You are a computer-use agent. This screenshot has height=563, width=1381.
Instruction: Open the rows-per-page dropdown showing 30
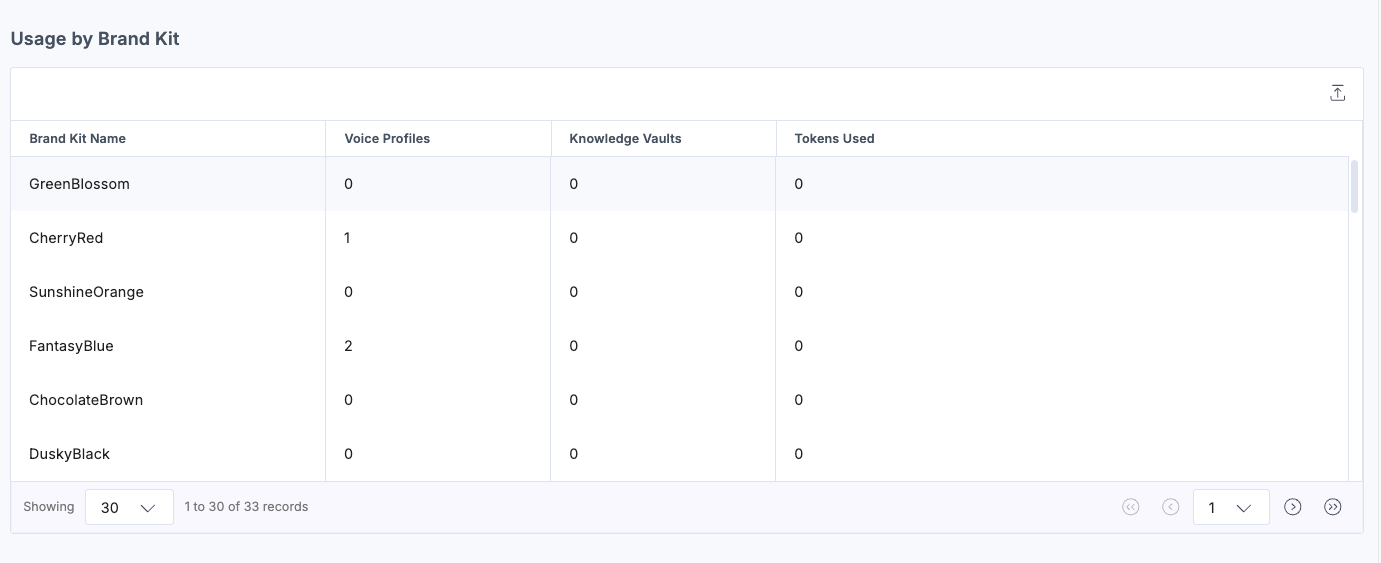(130, 507)
